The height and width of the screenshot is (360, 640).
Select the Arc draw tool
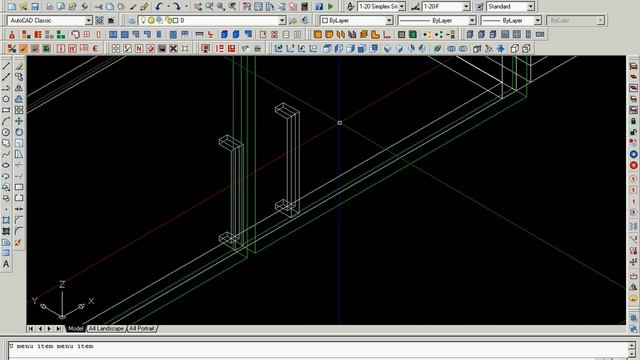point(6,121)
